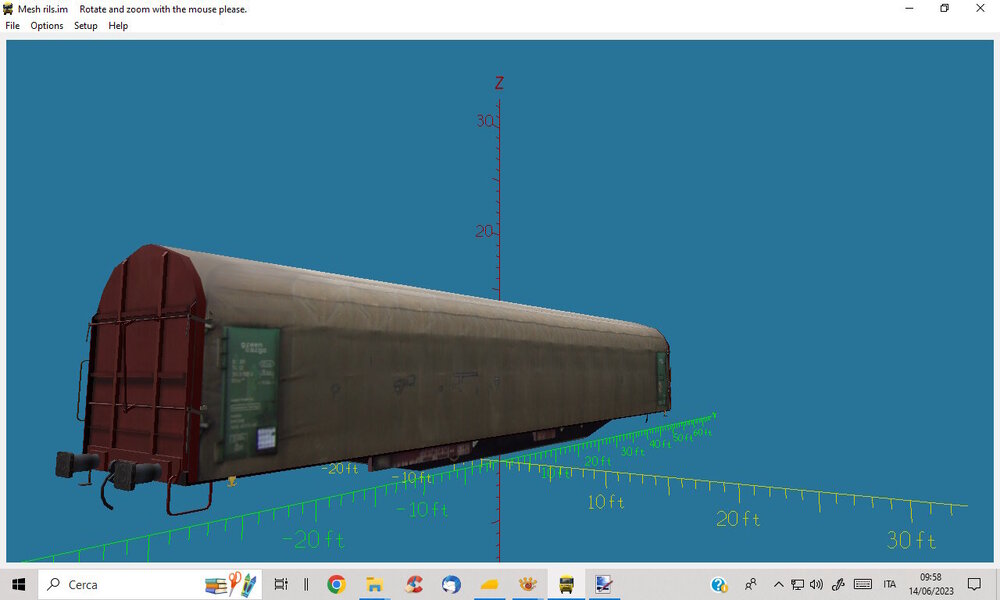This screenshot has height=600, width=1000.
Task: Expand hidden system tray icons chevron
Action: [x=778, y=584]
